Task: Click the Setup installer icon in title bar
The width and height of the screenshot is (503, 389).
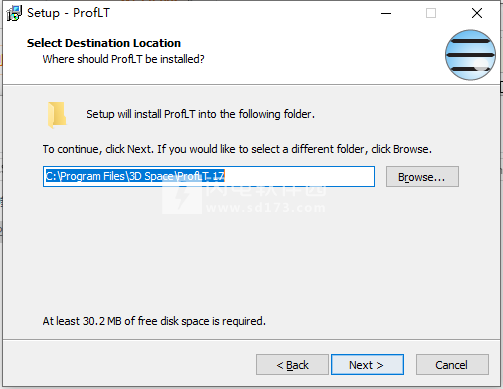Action: (14, 13)
